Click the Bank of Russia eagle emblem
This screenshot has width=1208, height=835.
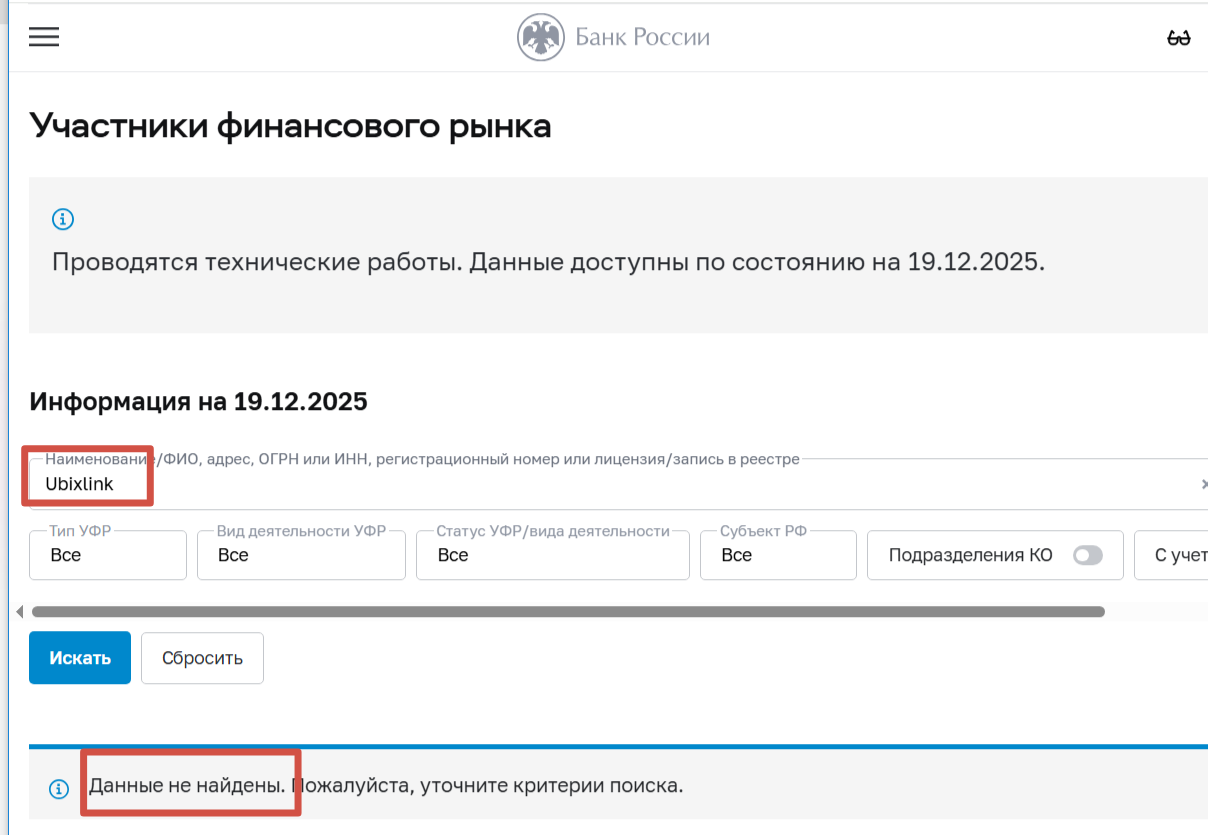pyautogui.click(x=540, y=38)
